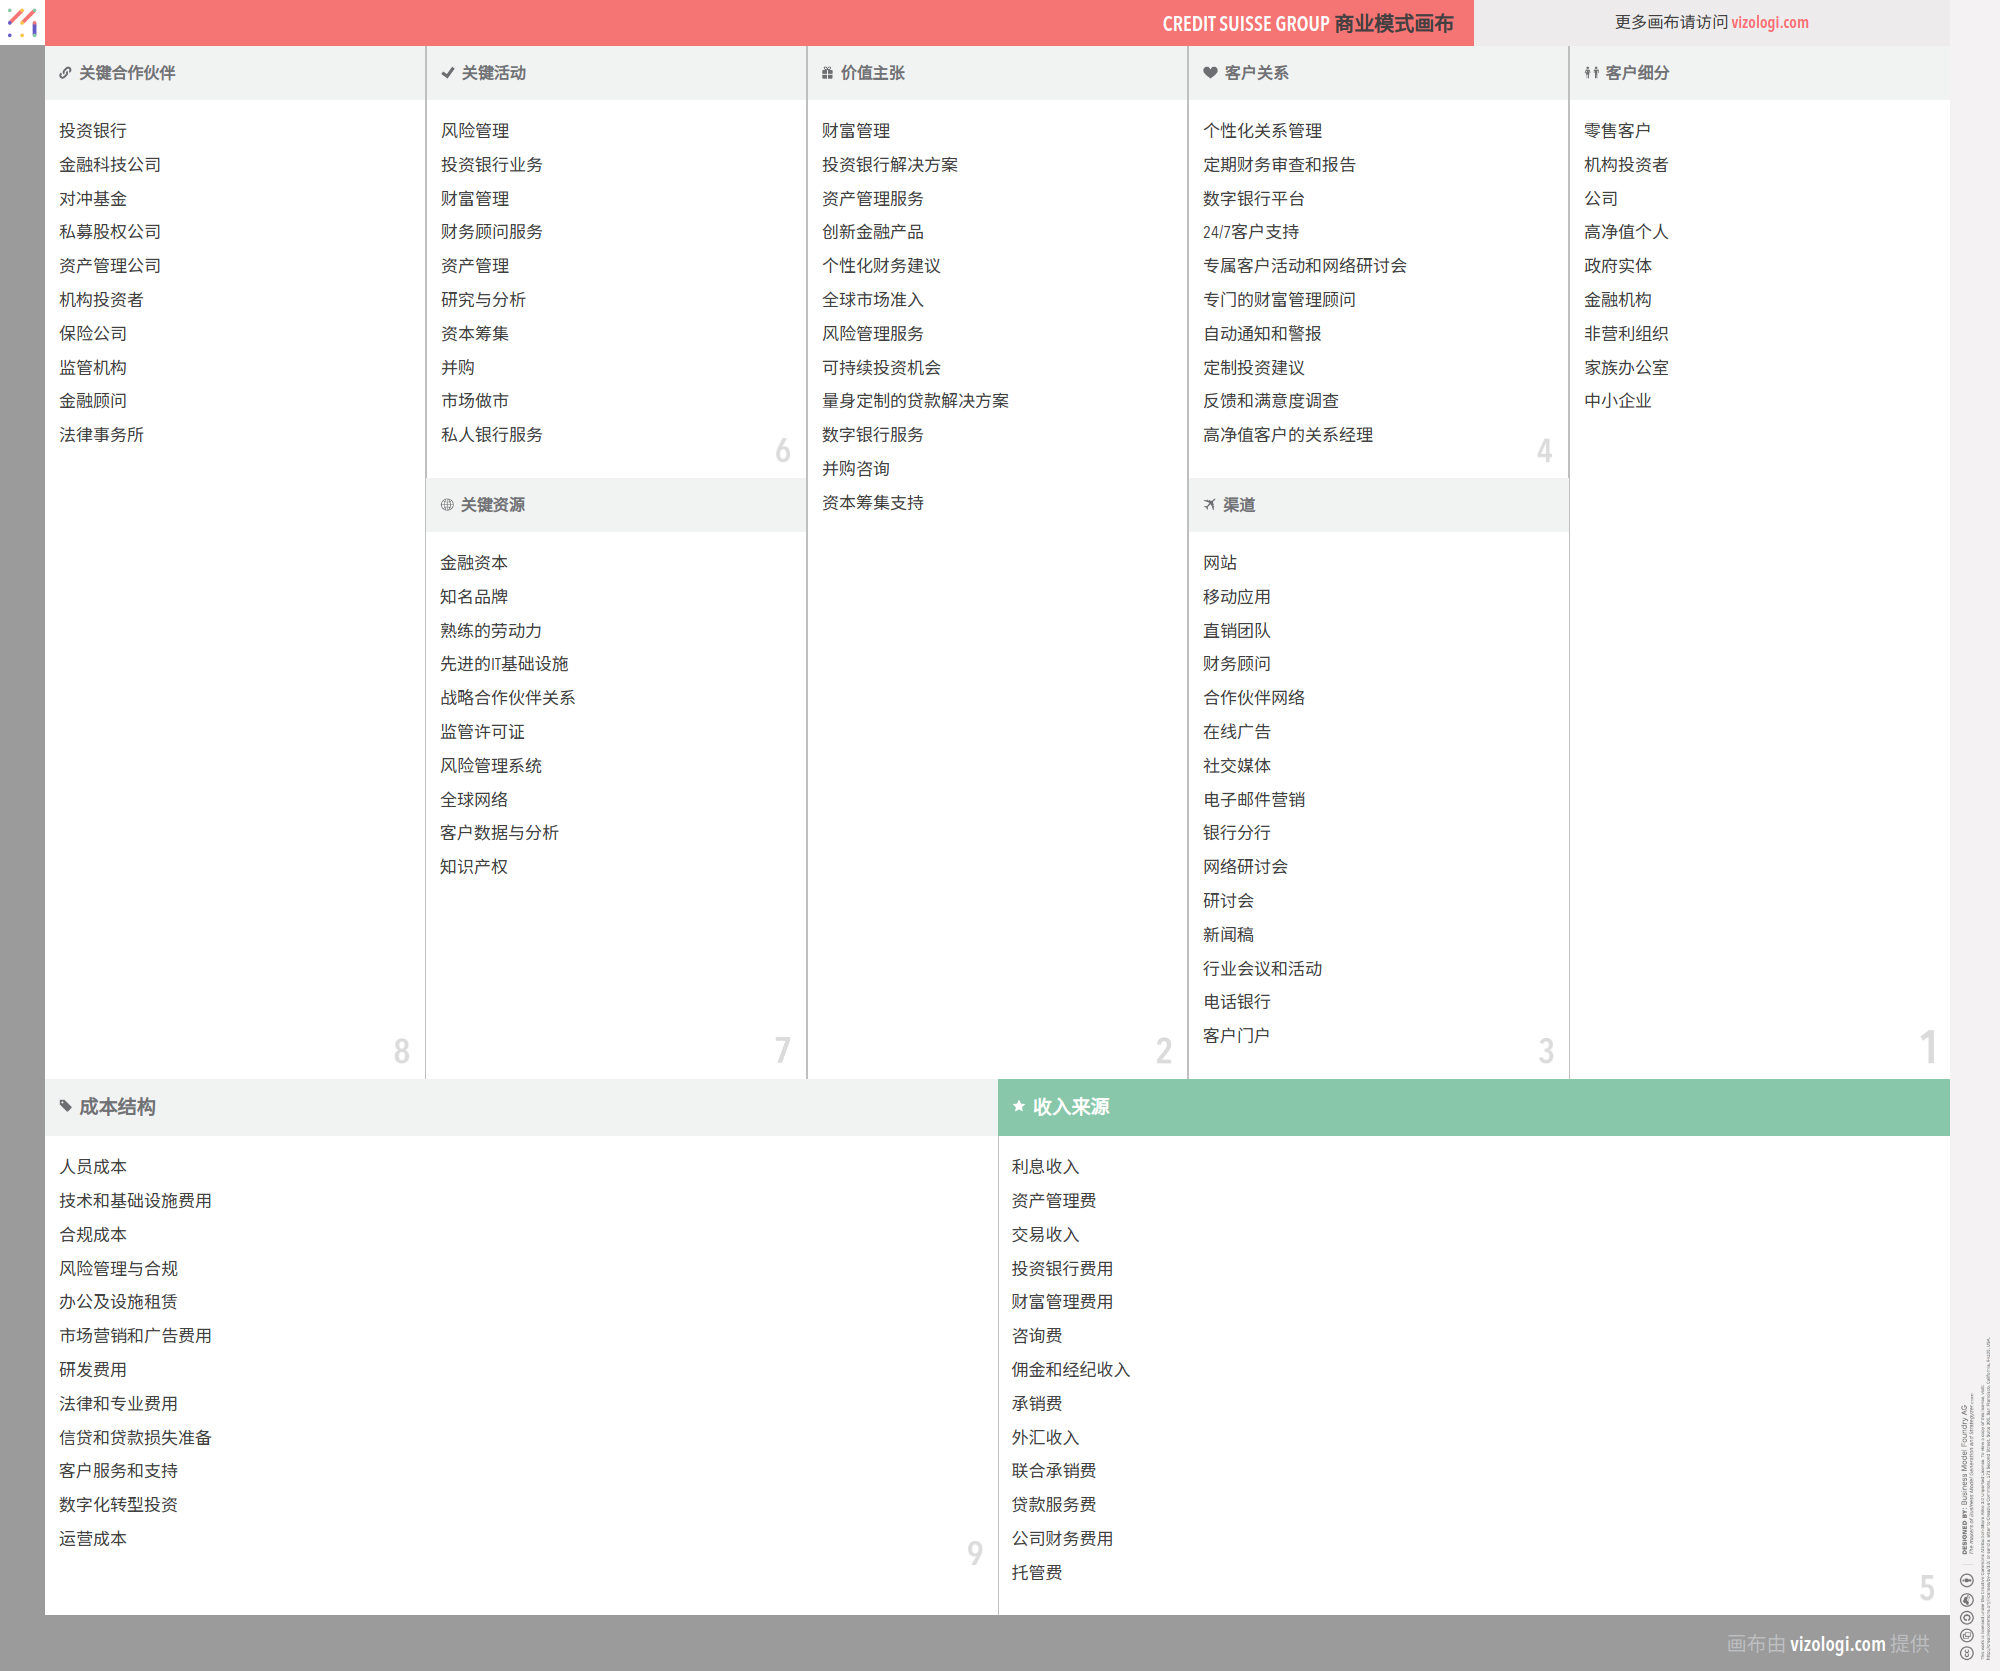Image resolution: width=2000 pixels, height=1671 pixels.
Task: Click the 风险管理 key activity item
Action: pyautogui.click(x=475, y=131)
